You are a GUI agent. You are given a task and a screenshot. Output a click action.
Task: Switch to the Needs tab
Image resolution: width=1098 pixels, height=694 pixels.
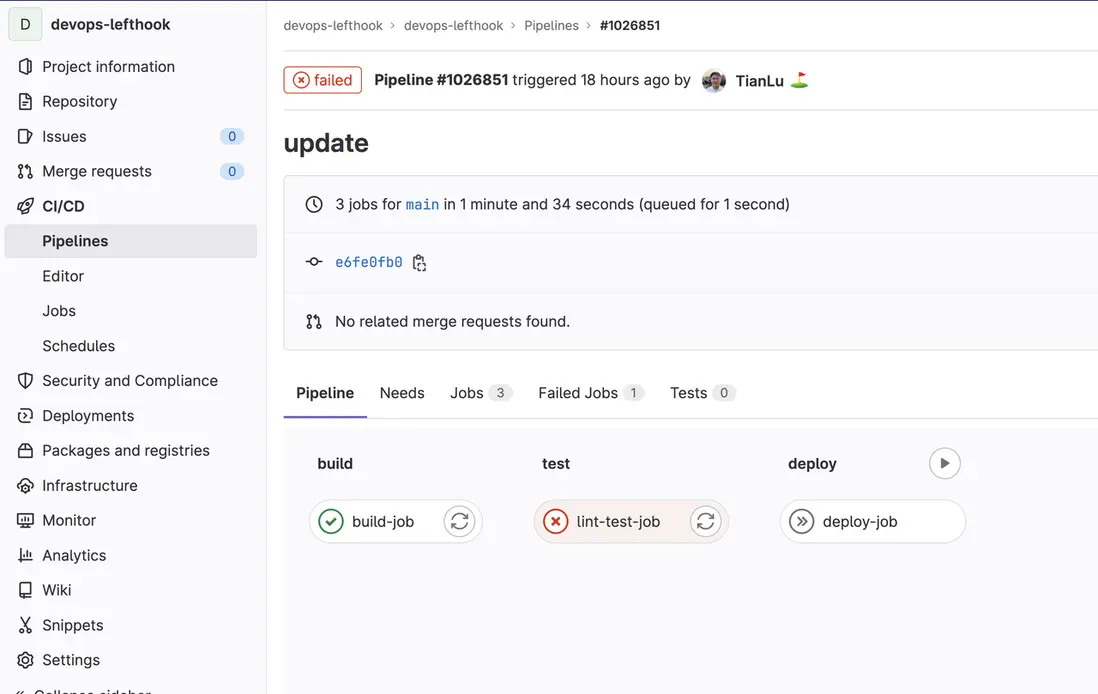[x=402, y=393]
